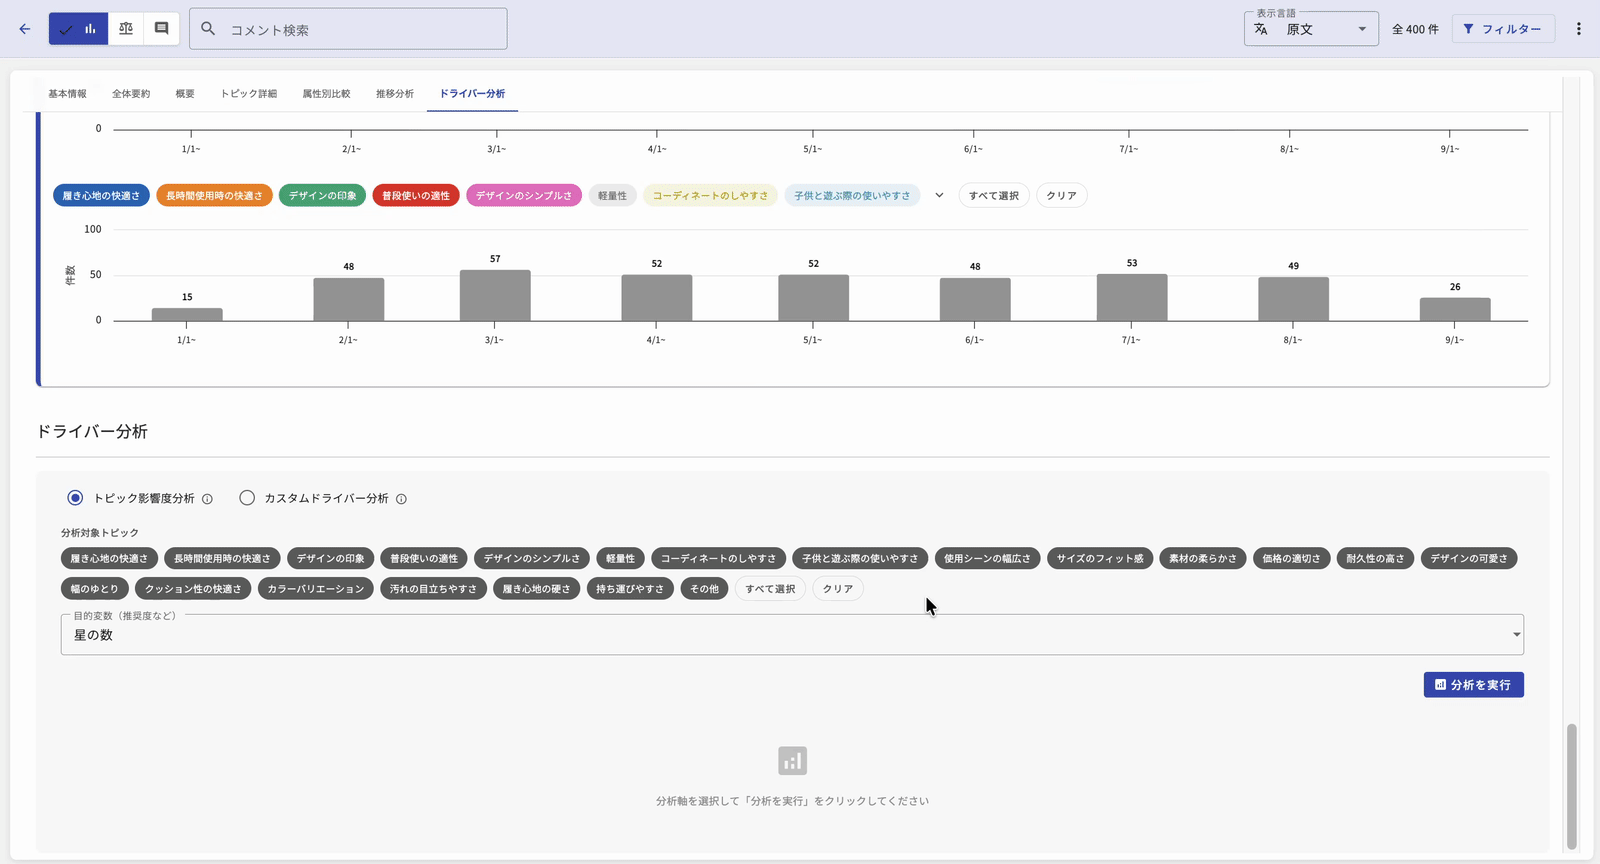Viewport: 1600px width, 864px height.
Task: Switch to the balance scale comparison icon
Action: [x=126, y=29]
